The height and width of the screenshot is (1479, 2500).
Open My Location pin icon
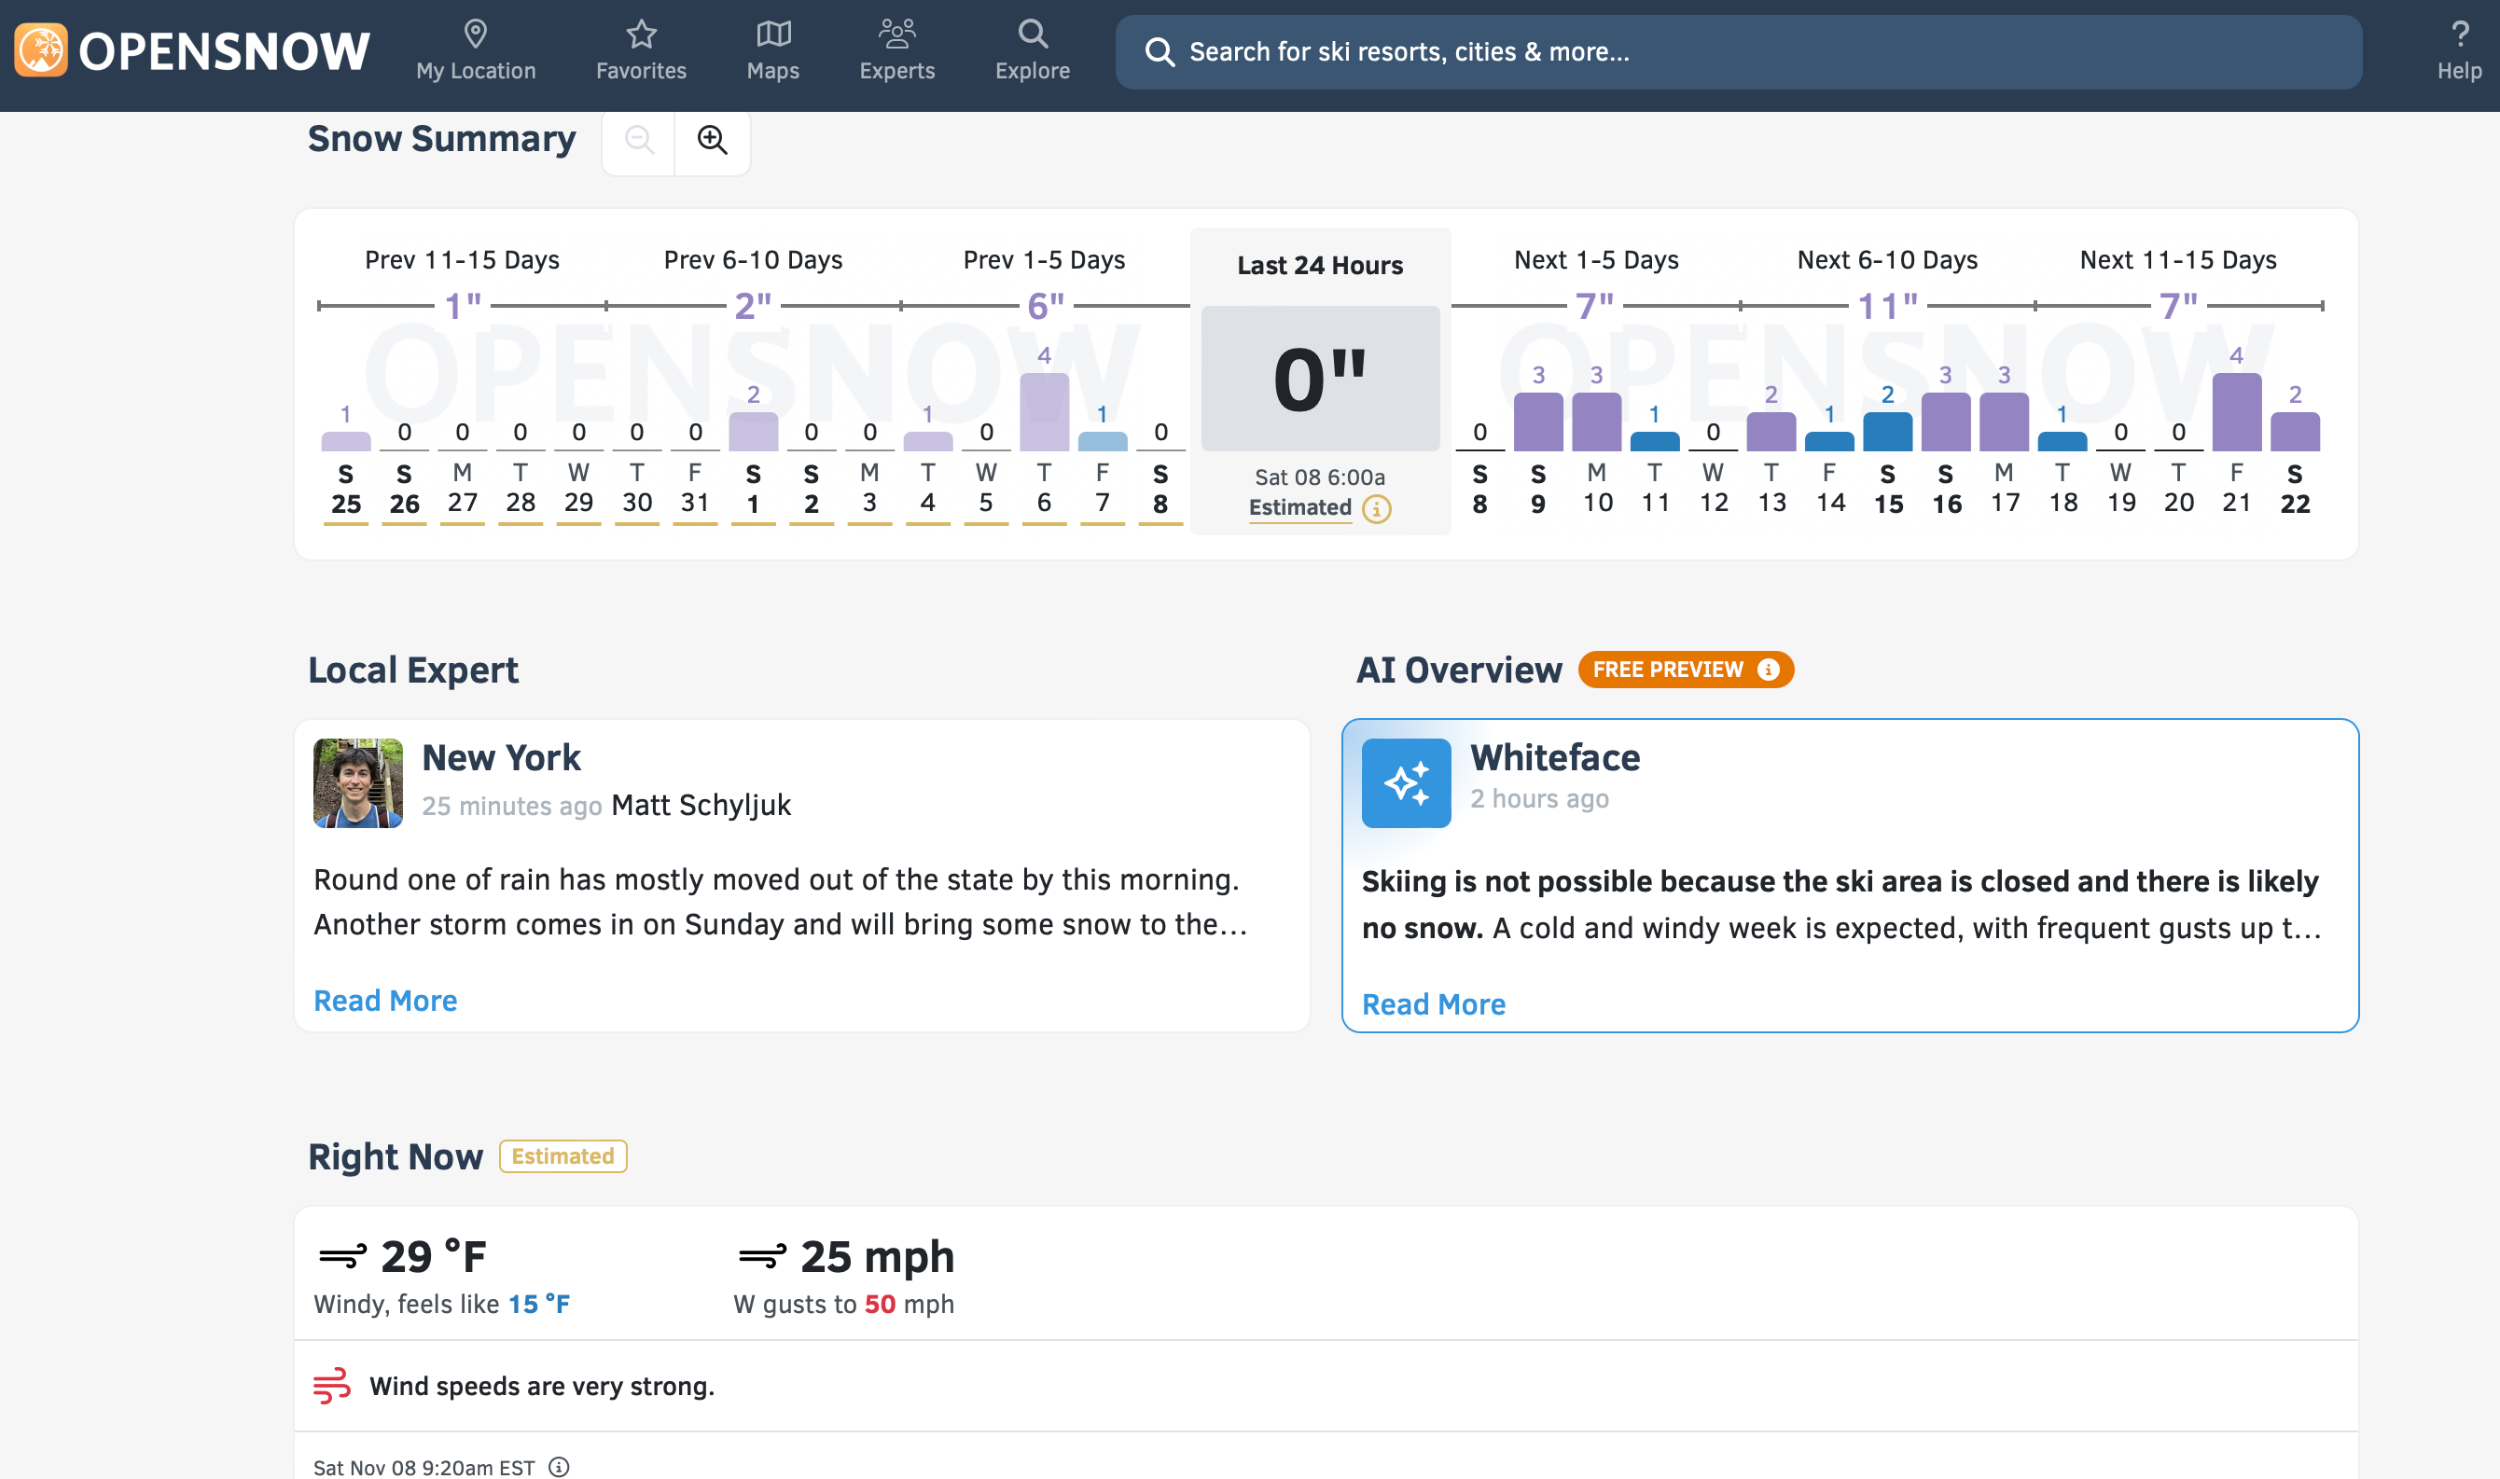tap(476, 34)
